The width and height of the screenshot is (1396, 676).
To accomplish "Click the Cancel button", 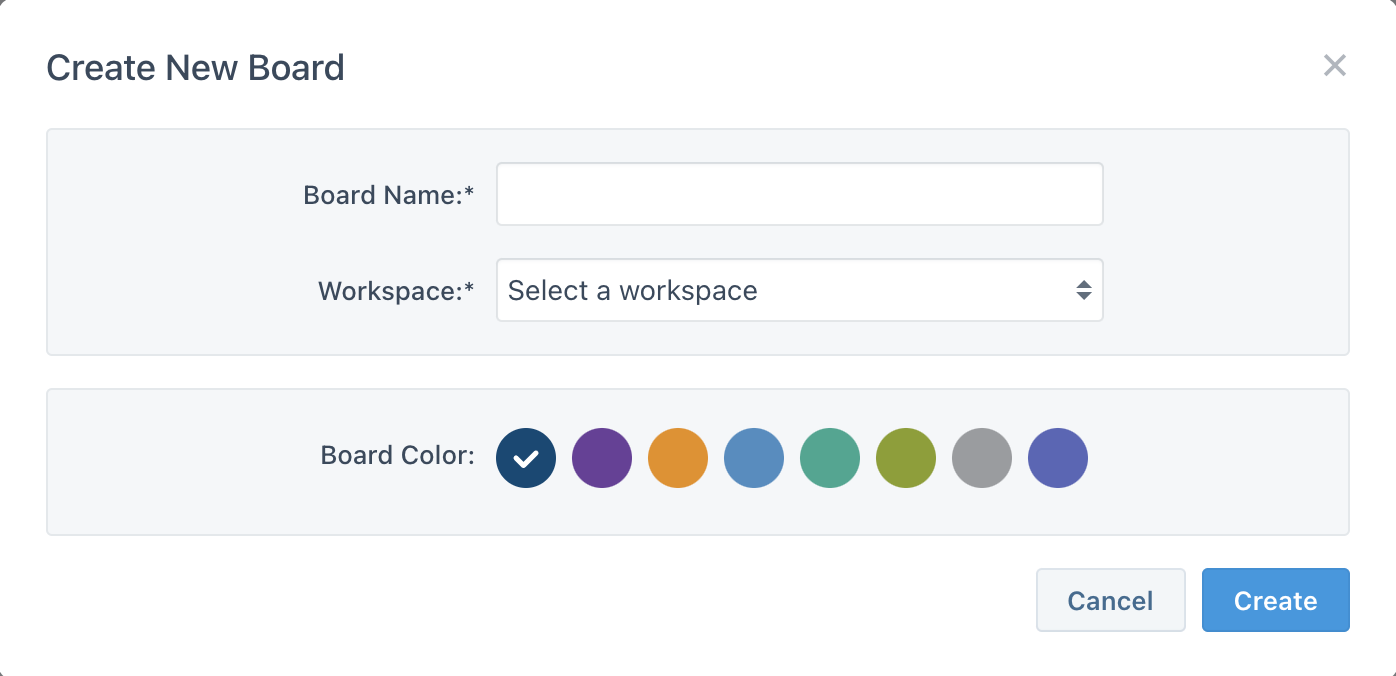I will [x=1111, y=600].
